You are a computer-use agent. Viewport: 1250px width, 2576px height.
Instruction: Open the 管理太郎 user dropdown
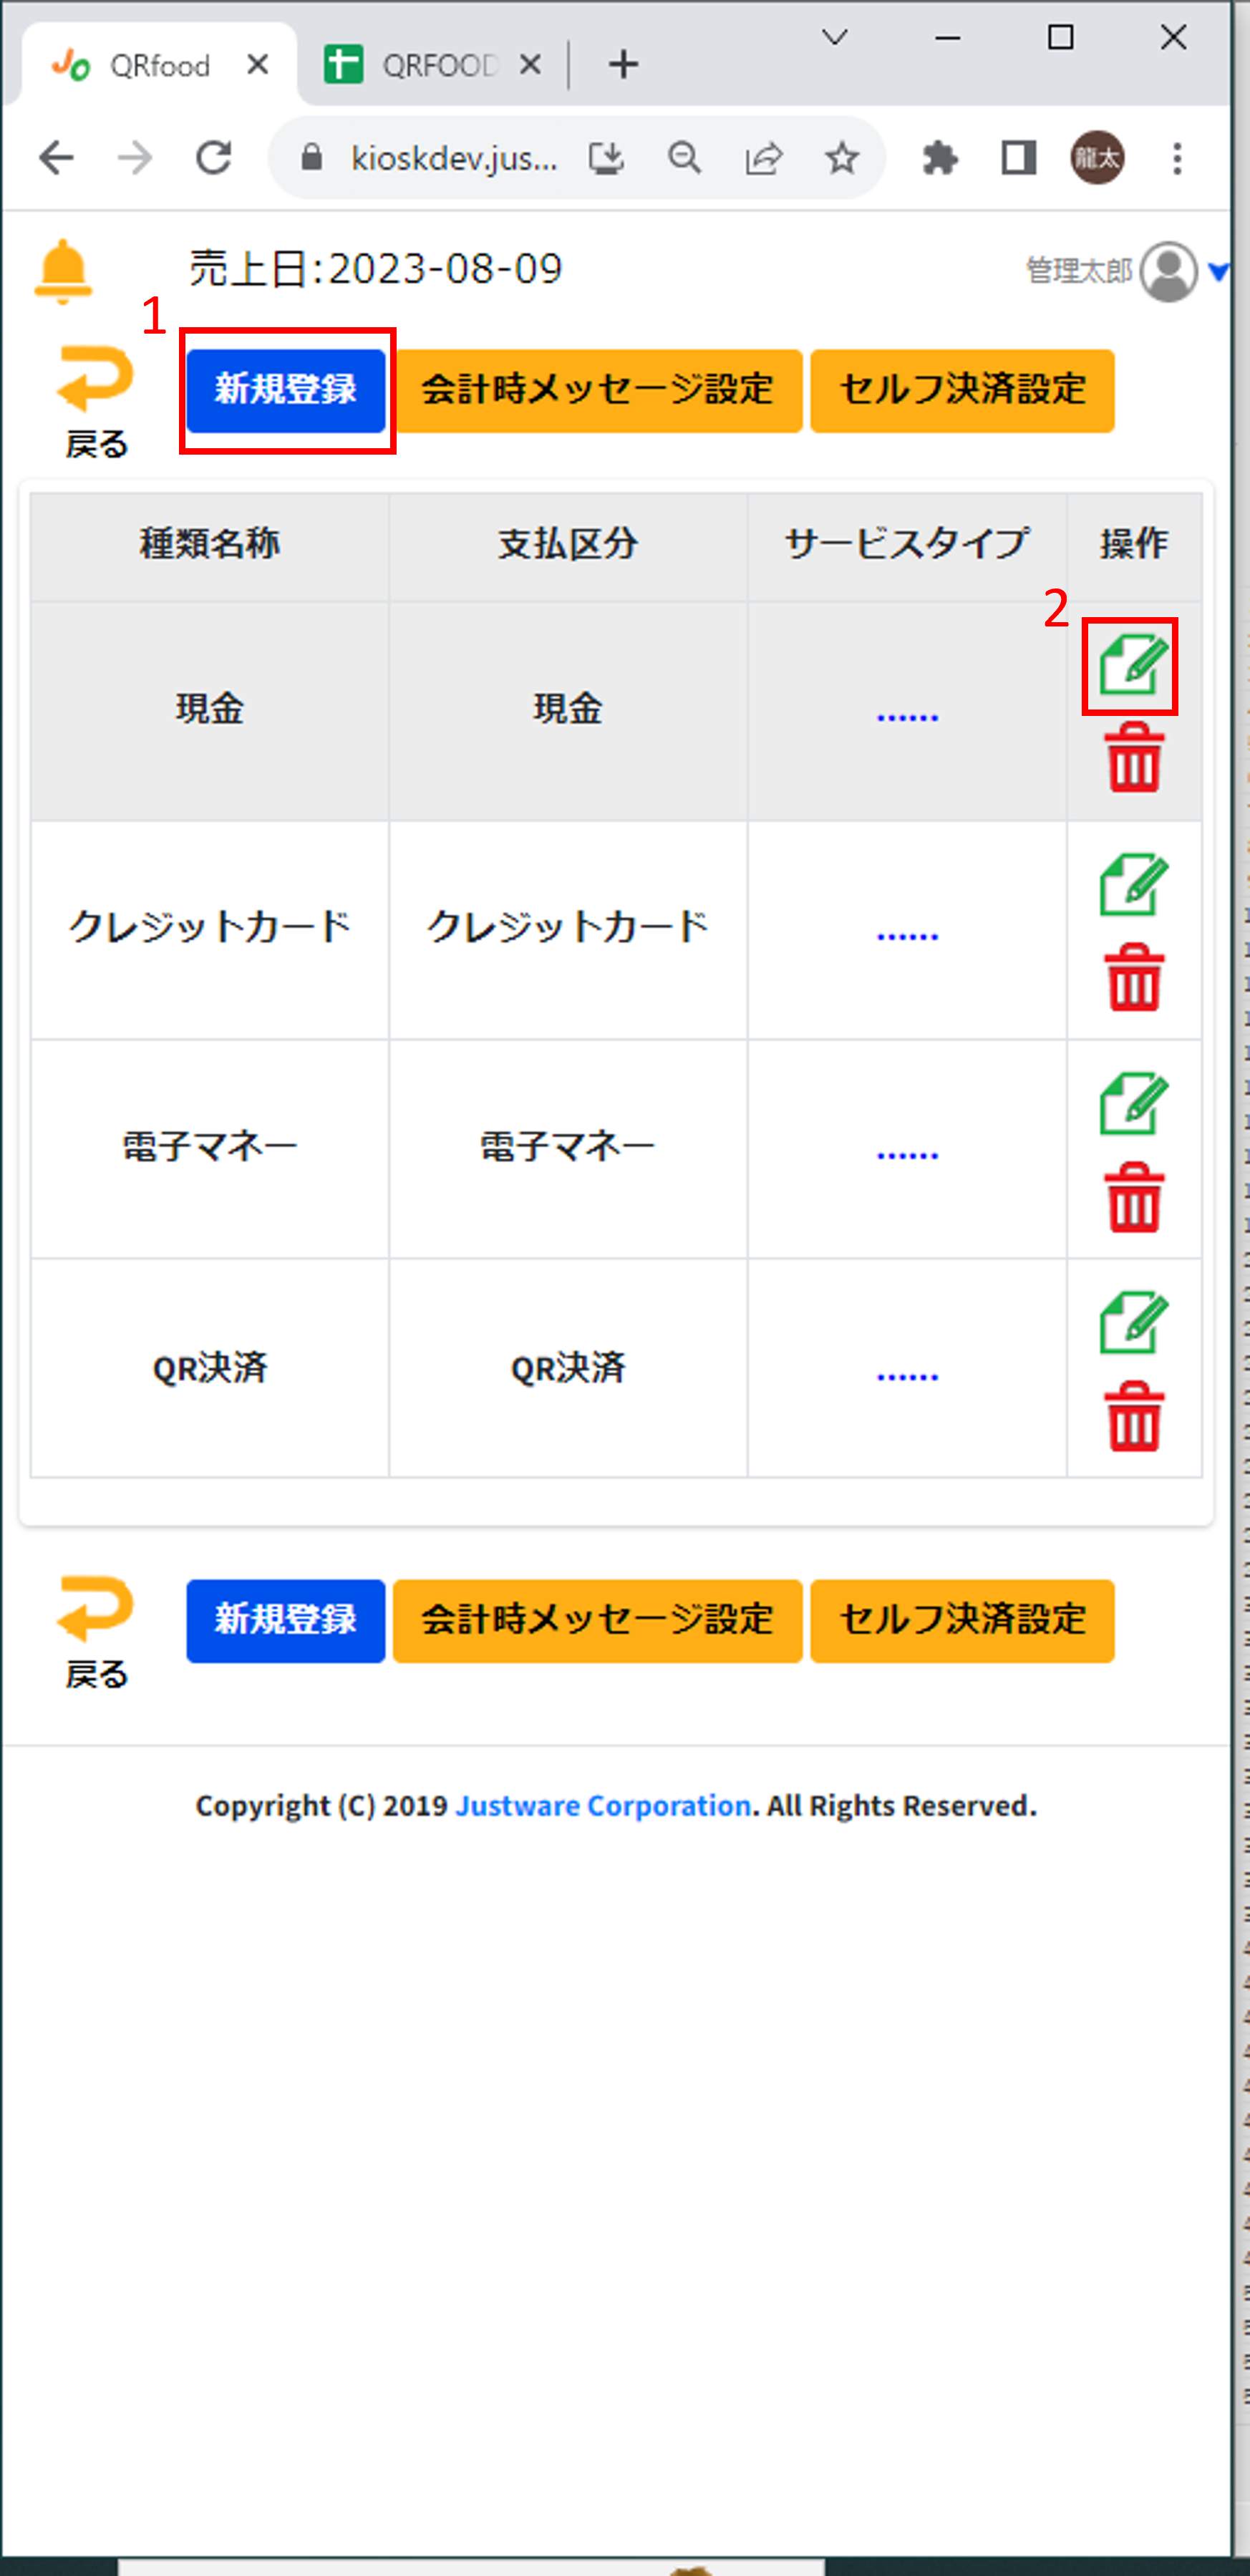tap(1217, 271)
